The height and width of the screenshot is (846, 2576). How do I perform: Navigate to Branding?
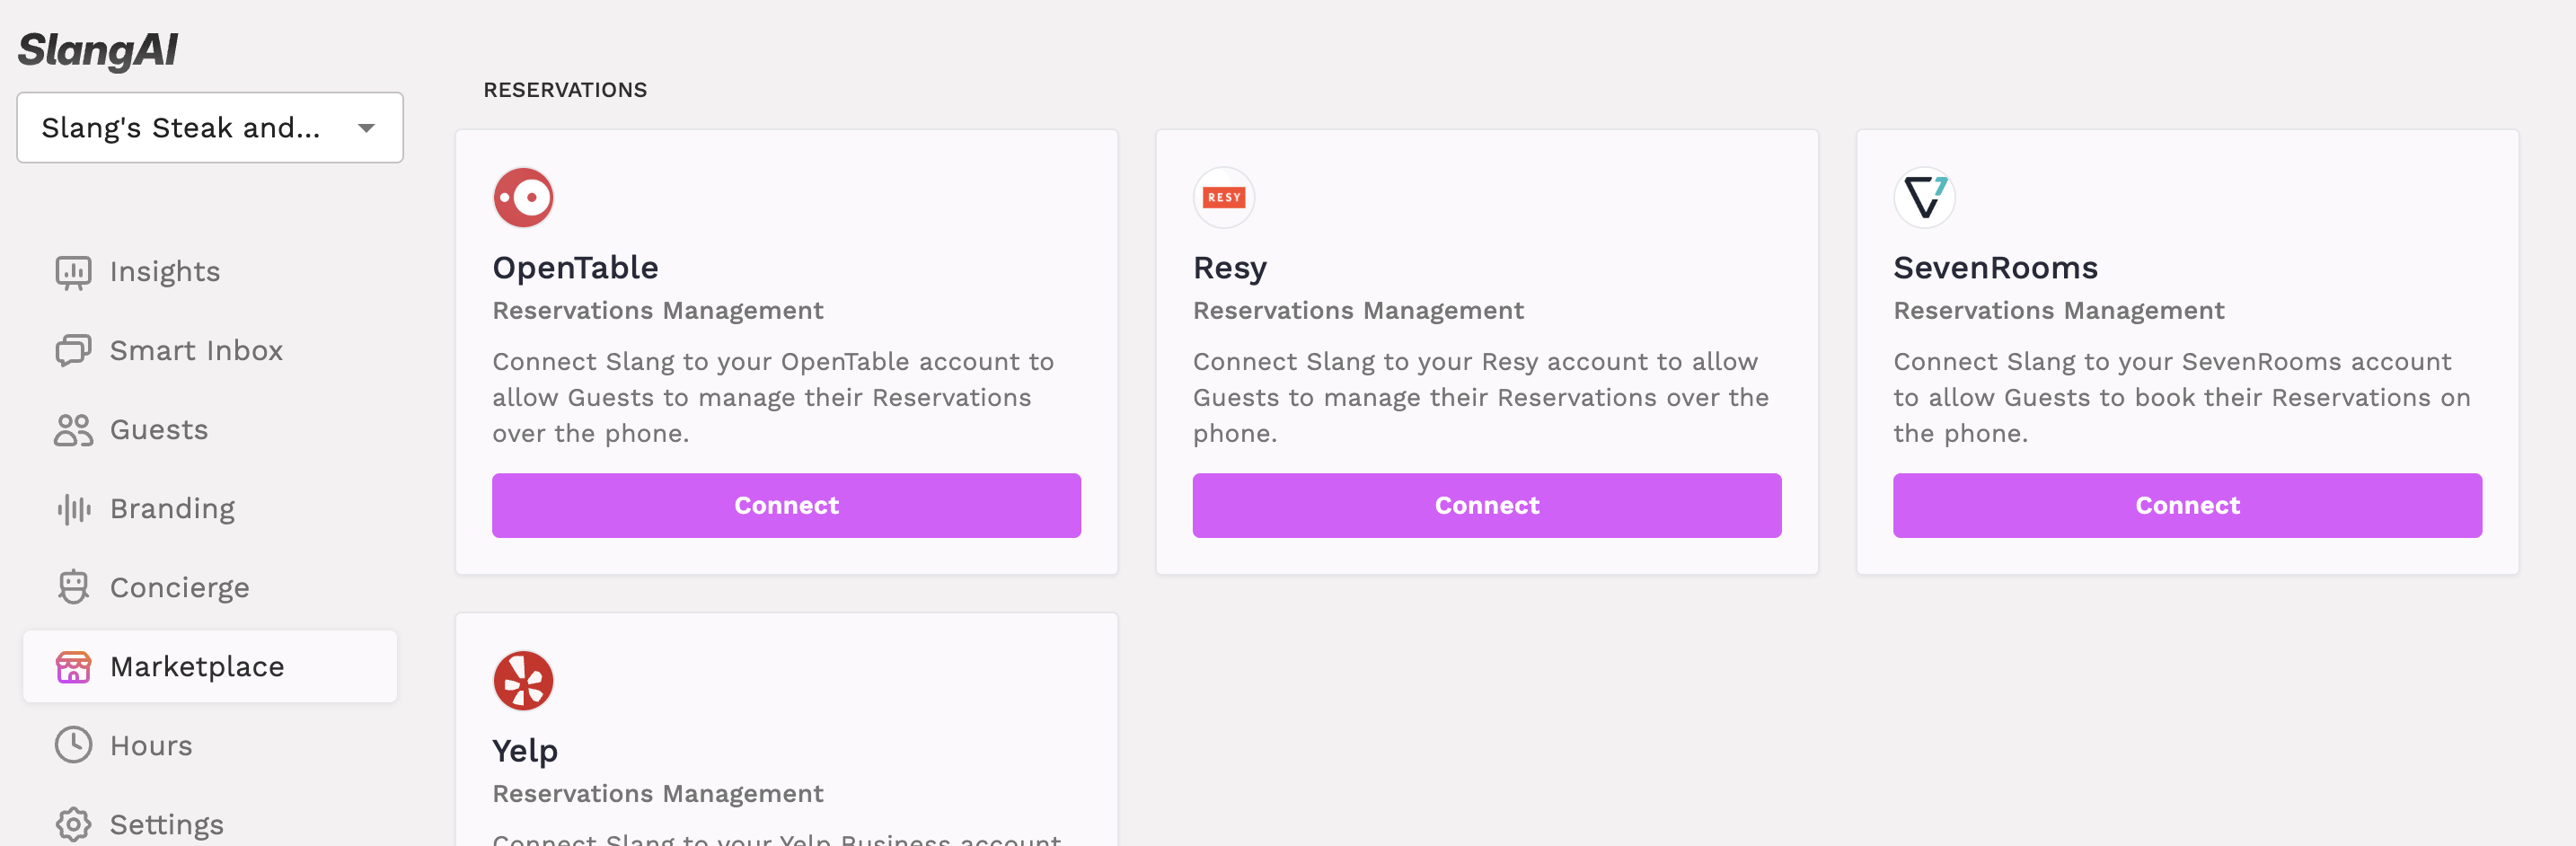point(172,509)
